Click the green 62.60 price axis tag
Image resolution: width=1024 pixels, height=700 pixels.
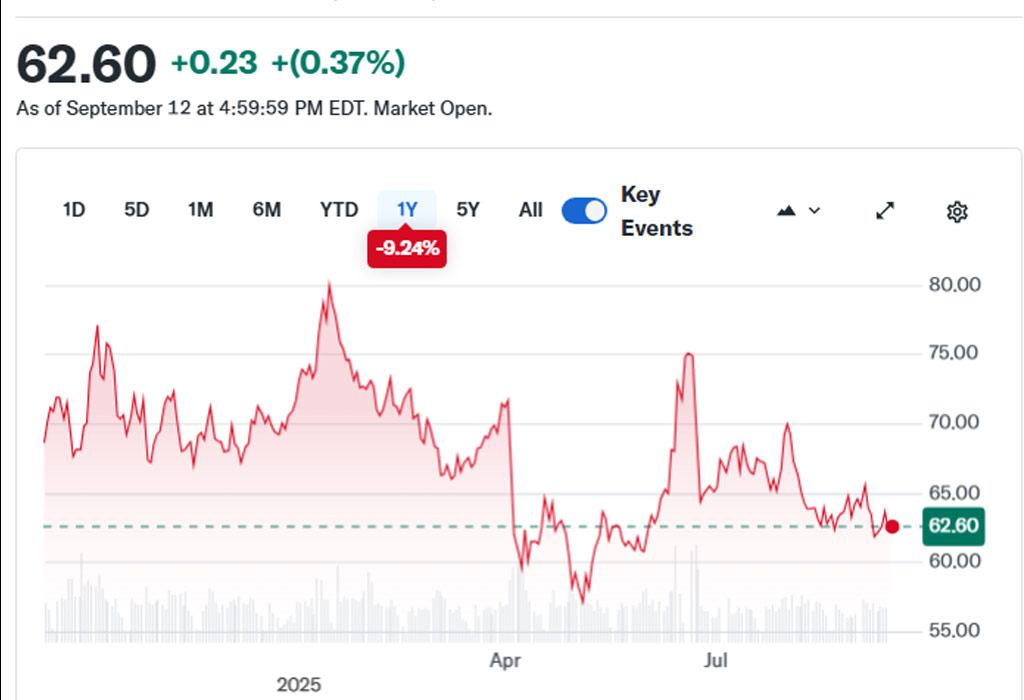[x=954, y=526]
